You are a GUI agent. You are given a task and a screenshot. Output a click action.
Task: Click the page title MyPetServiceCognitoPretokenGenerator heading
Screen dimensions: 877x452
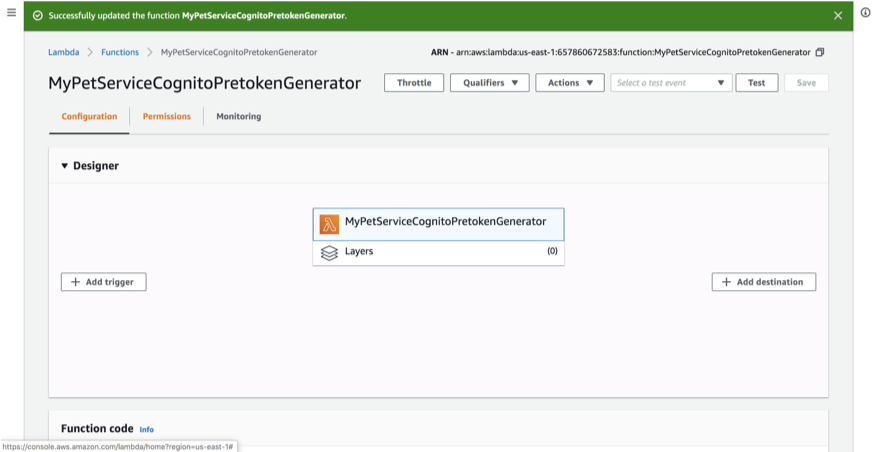(205, 83)
